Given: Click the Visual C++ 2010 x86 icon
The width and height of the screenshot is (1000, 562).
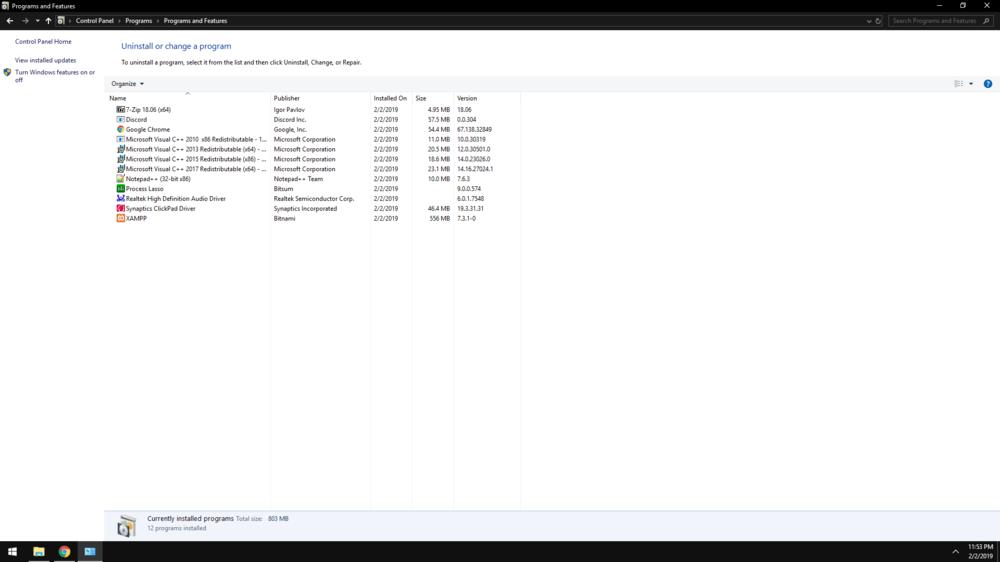Looking at the screenshot, I should 121,139.
